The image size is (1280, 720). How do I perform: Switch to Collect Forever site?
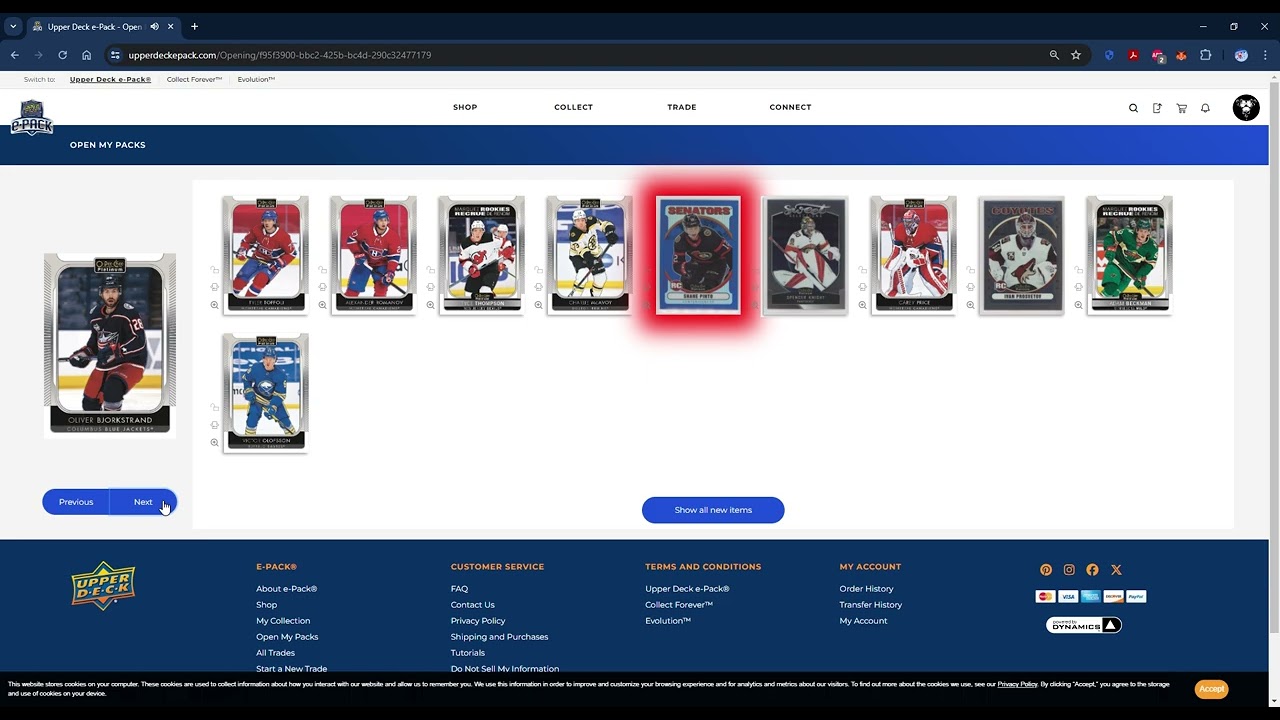(x=194, y=79)
